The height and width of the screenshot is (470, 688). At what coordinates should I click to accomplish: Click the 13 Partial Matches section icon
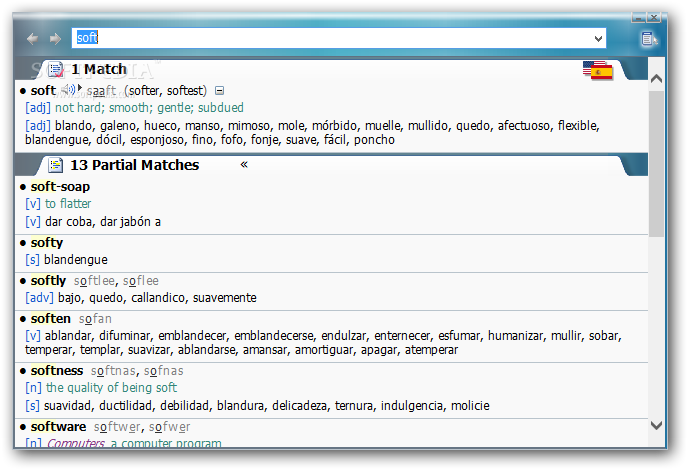pos(55,165)
